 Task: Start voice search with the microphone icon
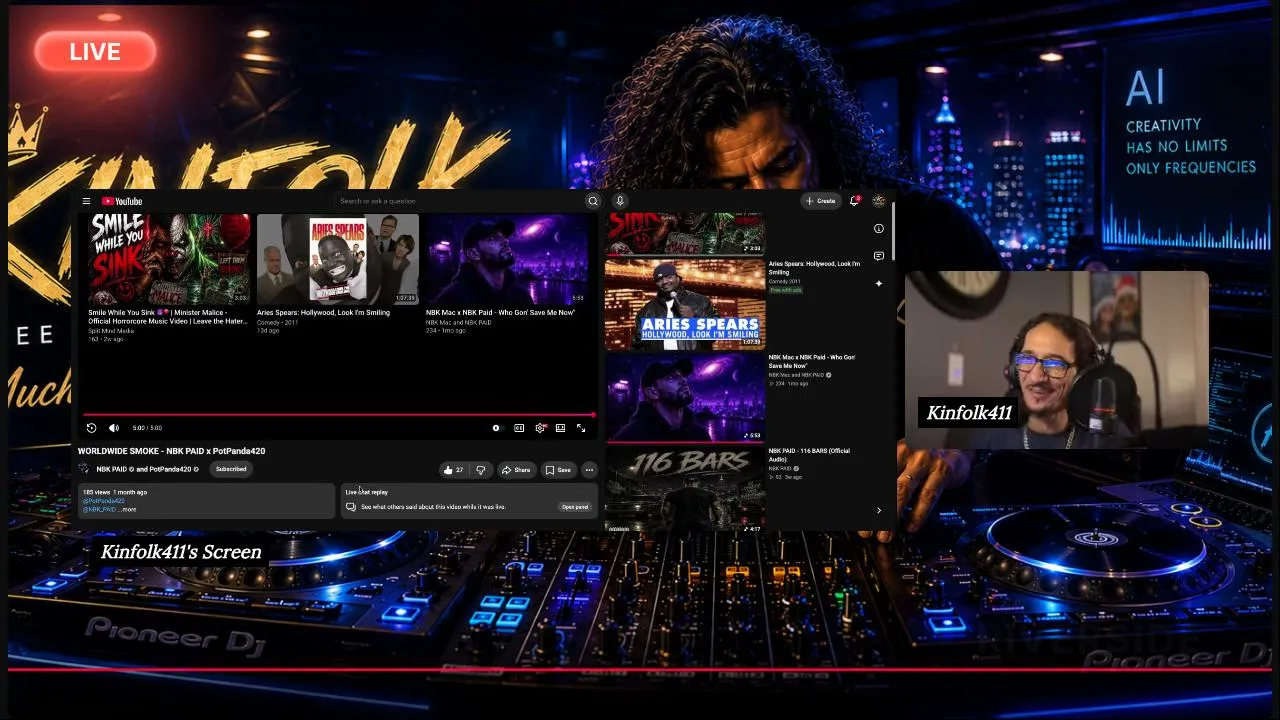tap(620, 201)
